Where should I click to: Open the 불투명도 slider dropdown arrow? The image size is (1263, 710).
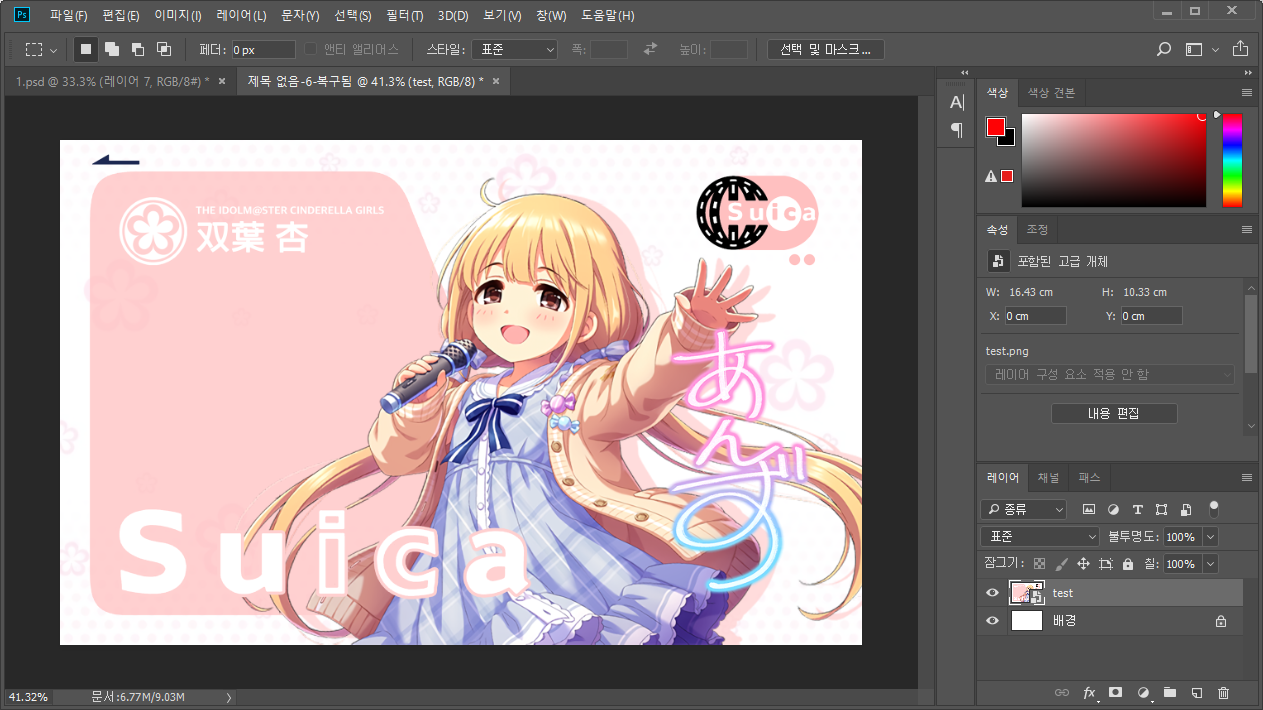point(1211,537)
